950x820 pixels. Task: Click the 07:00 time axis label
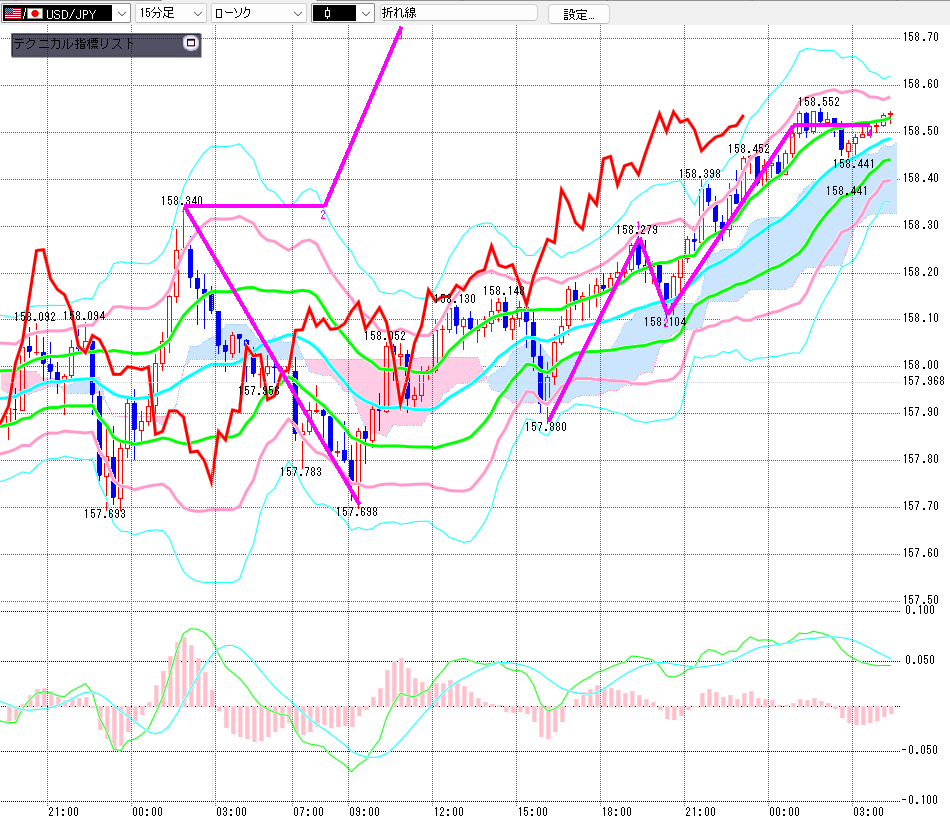coord(308,812)
